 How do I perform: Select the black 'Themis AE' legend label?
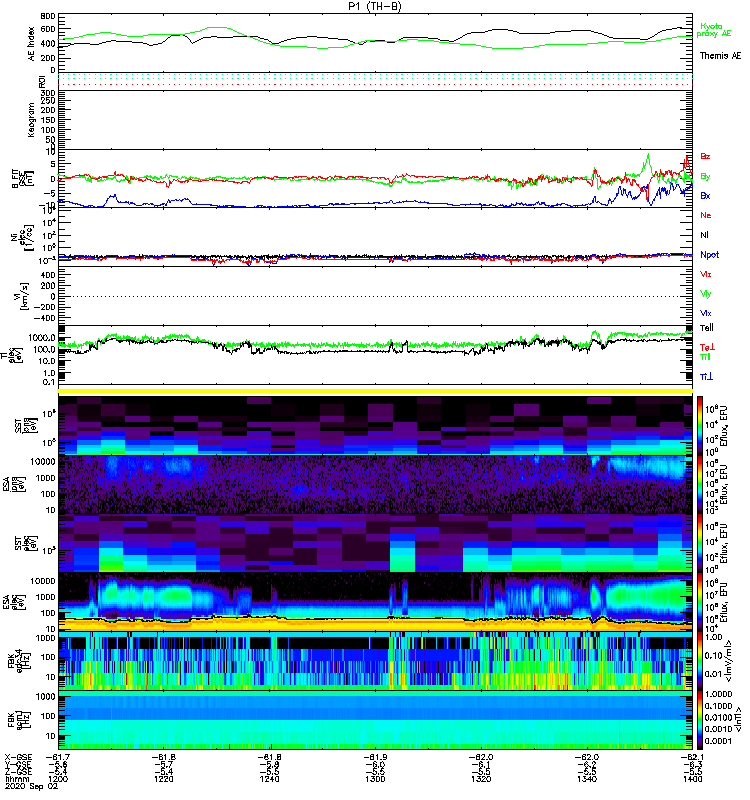coord(720,56)
